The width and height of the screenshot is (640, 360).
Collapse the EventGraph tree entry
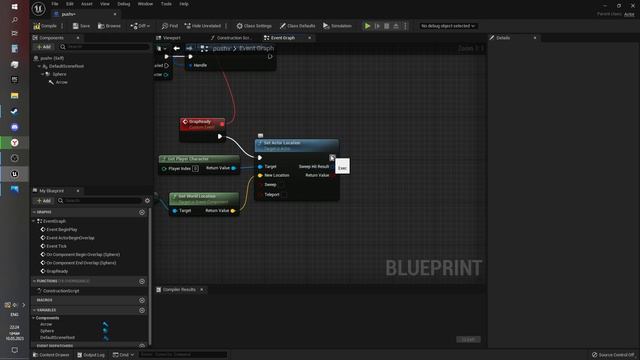coord(34,221)
